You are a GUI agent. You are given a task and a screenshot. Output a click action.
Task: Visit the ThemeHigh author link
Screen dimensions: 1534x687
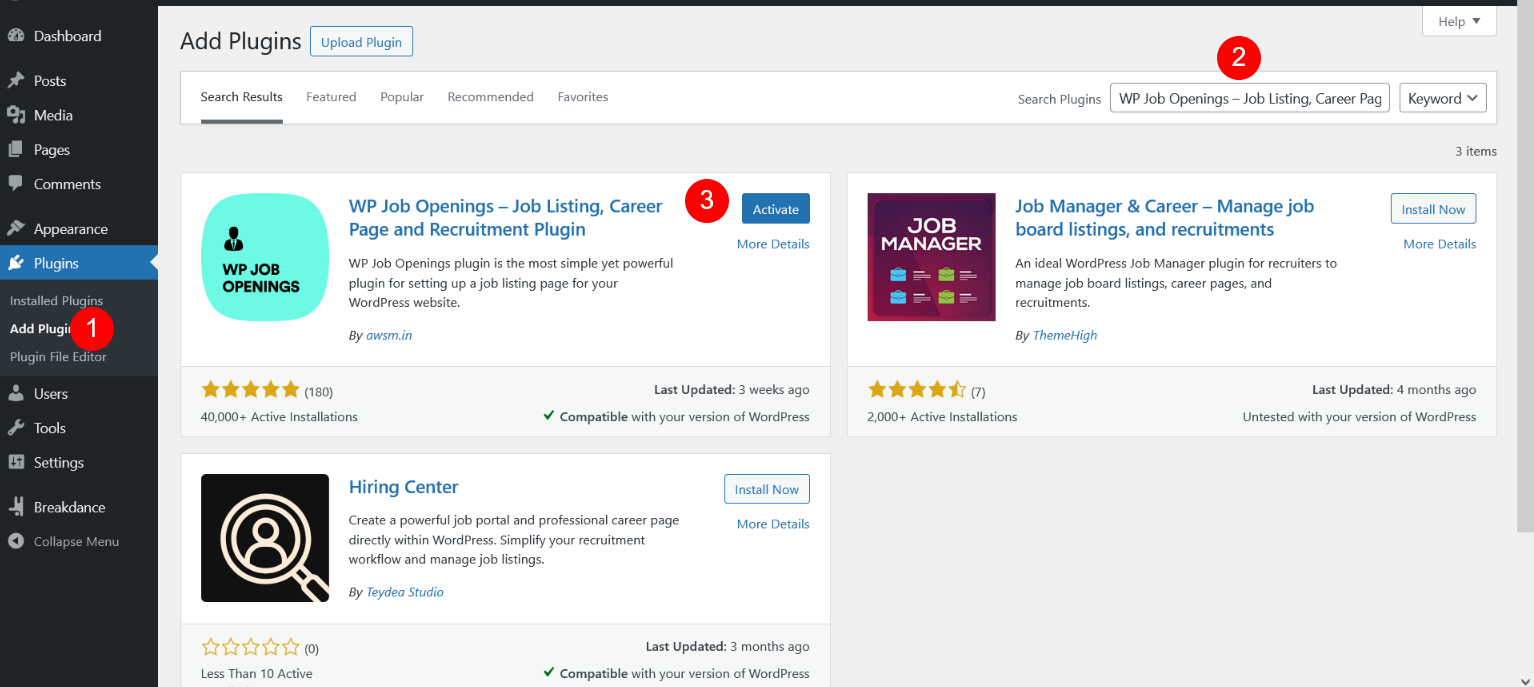pos(1065,336)
